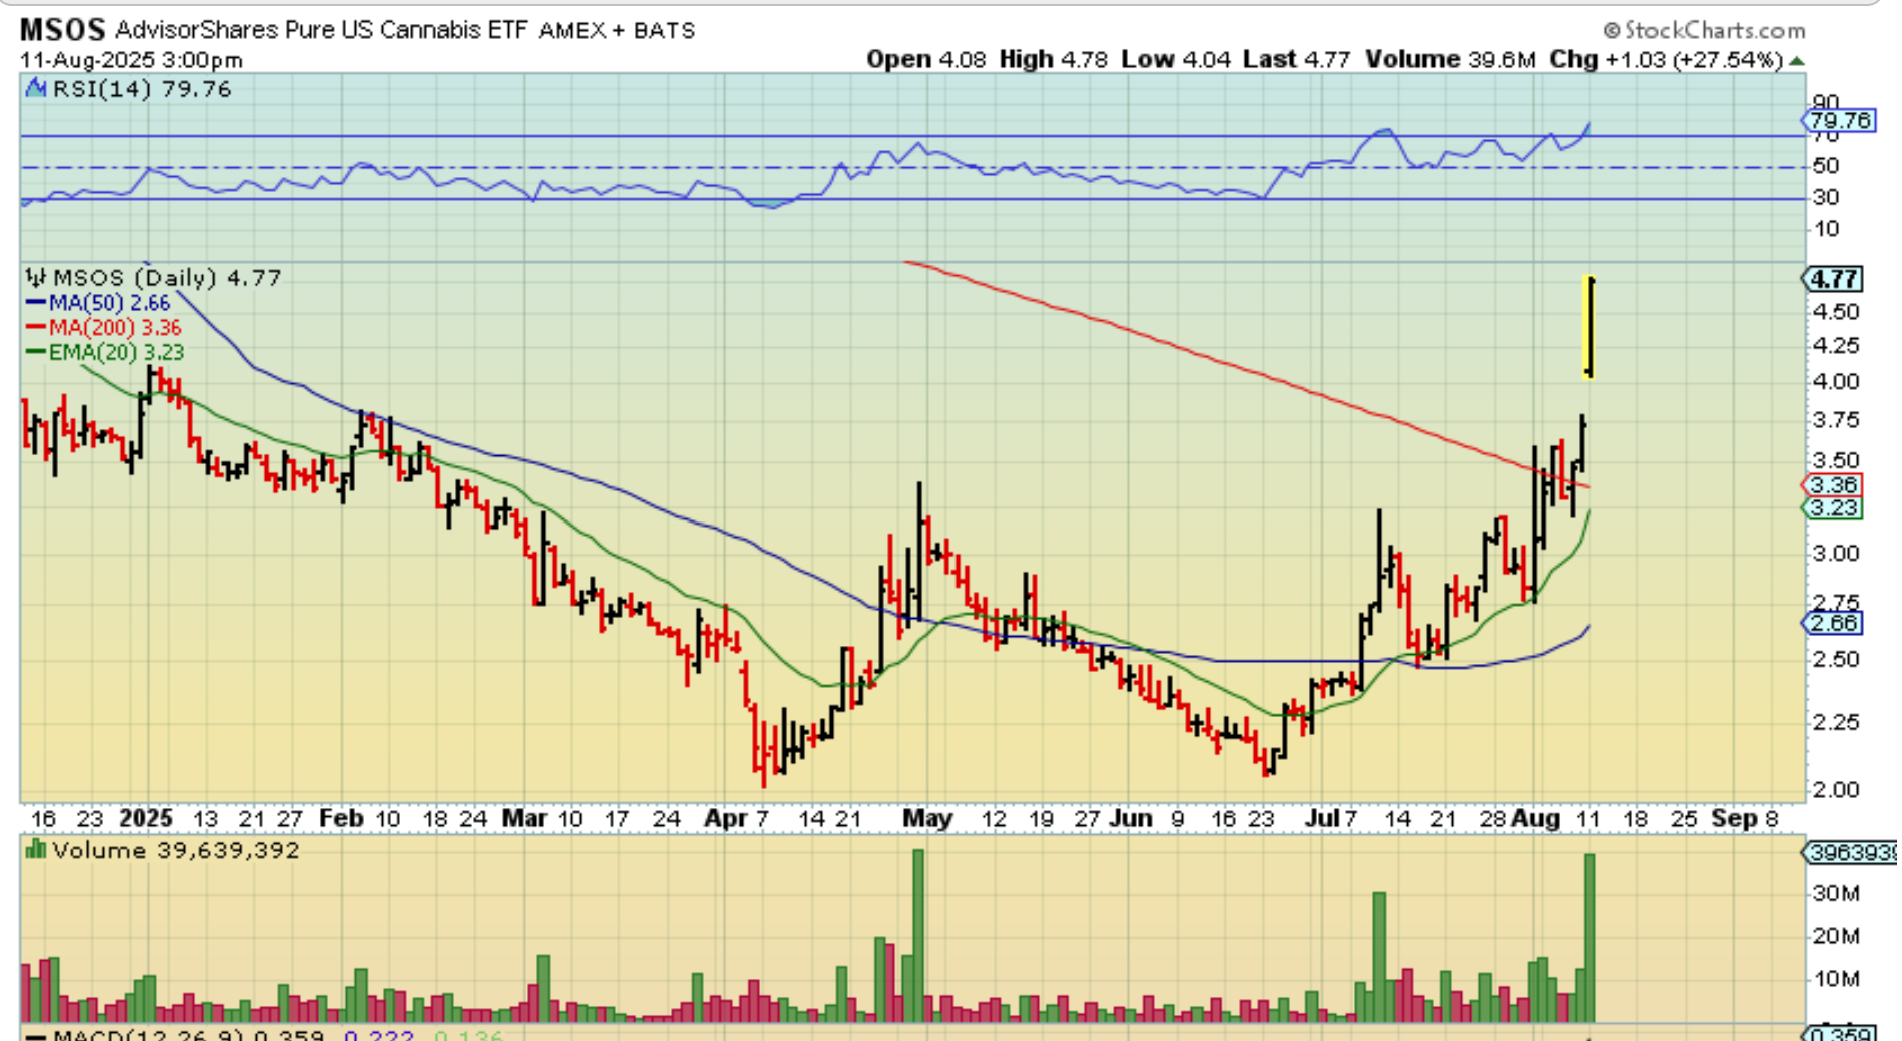Click the tall Aug 11 volume bar

[1589, 937]
